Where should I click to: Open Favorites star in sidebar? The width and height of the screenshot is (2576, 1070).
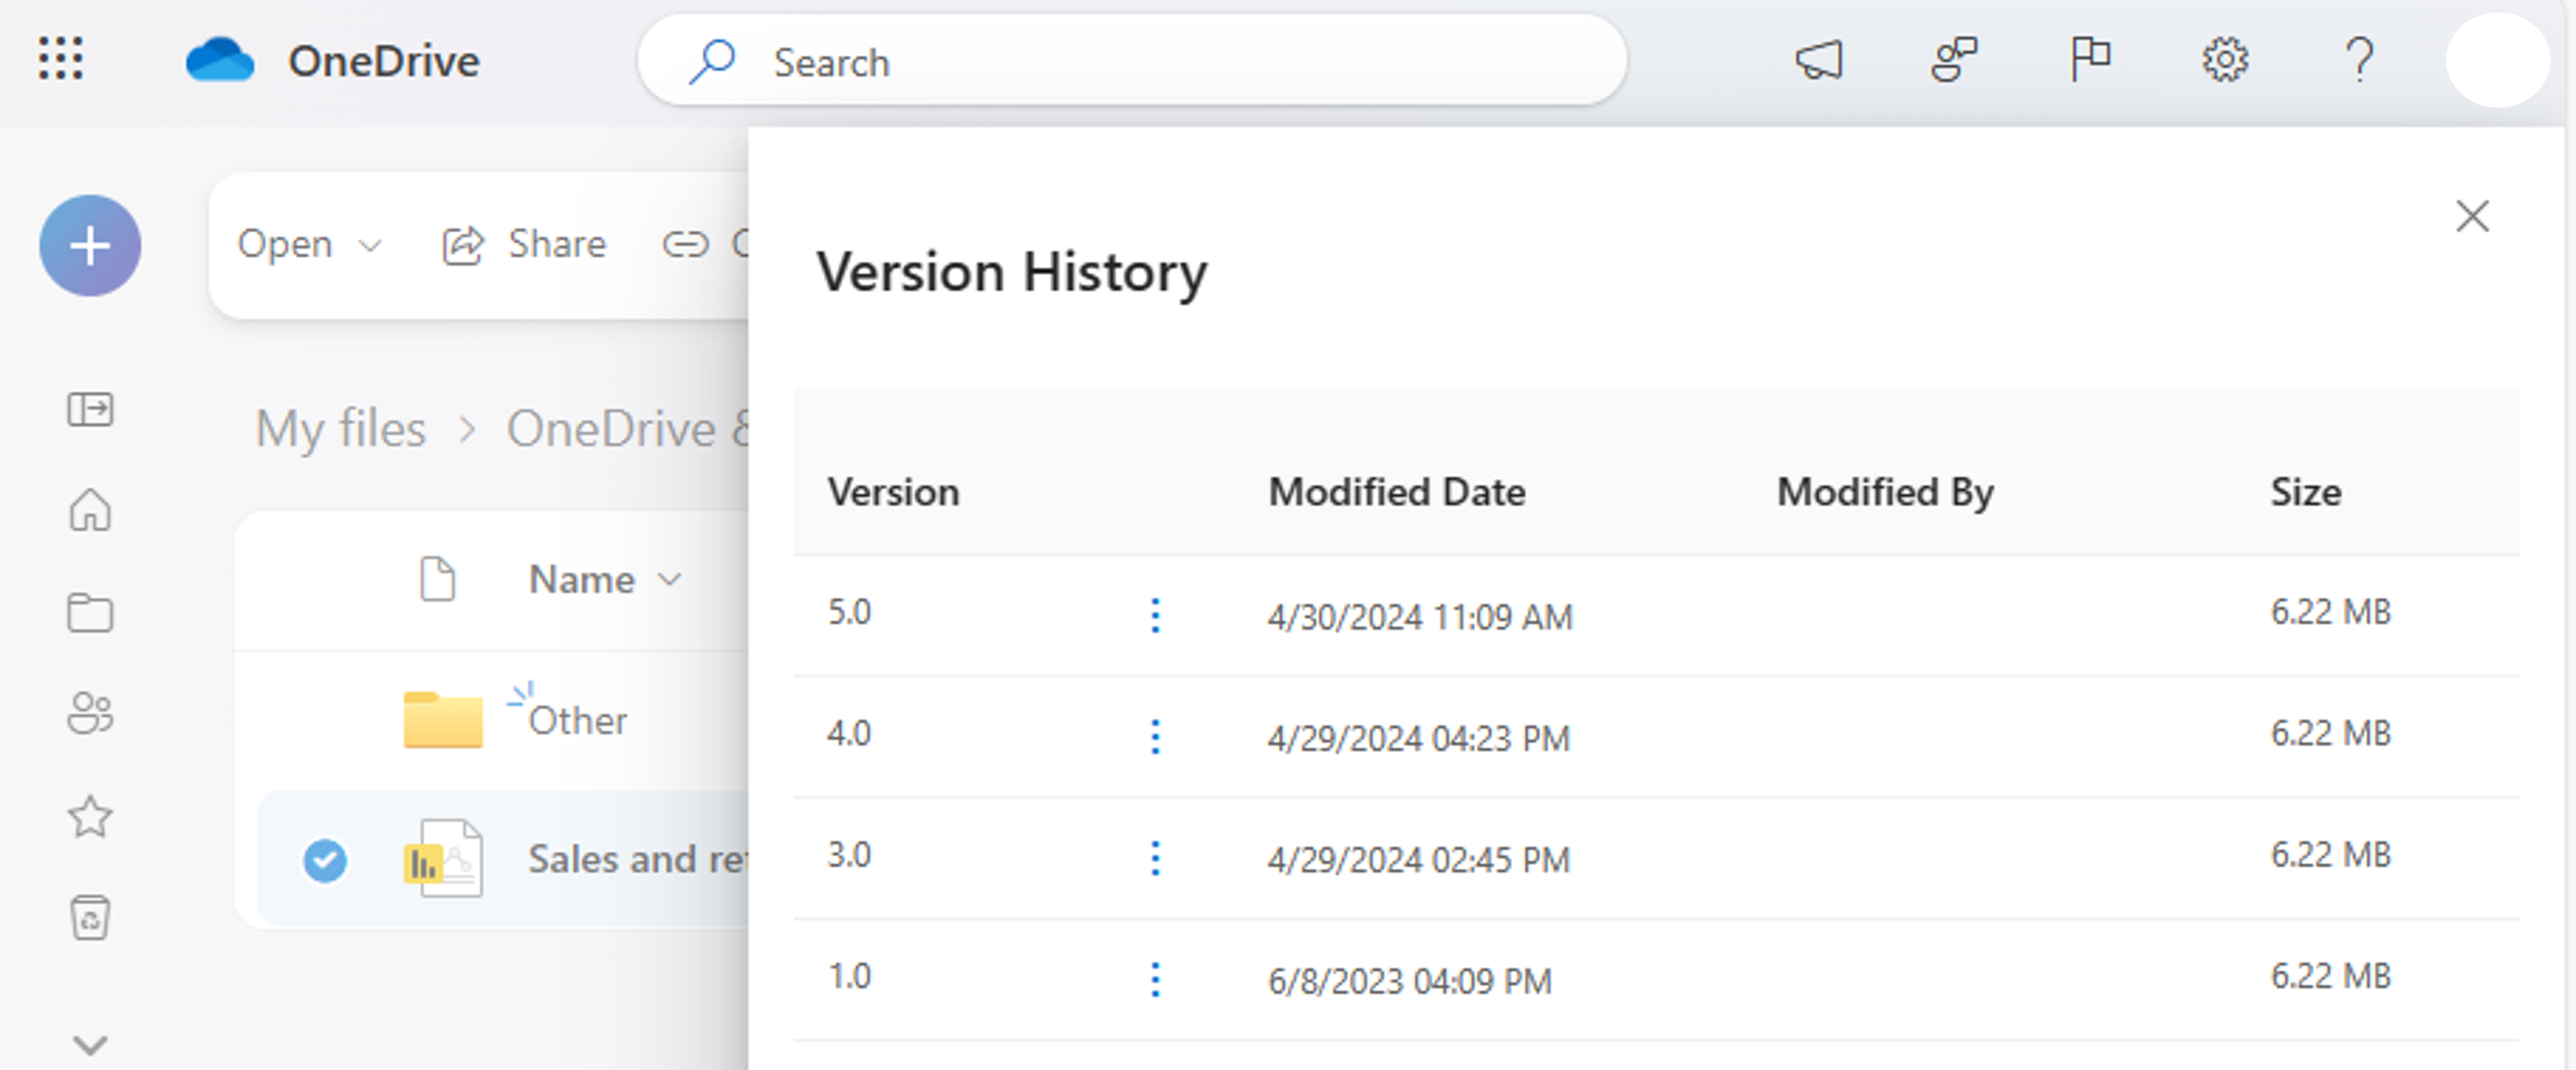(x=90, y=816)
